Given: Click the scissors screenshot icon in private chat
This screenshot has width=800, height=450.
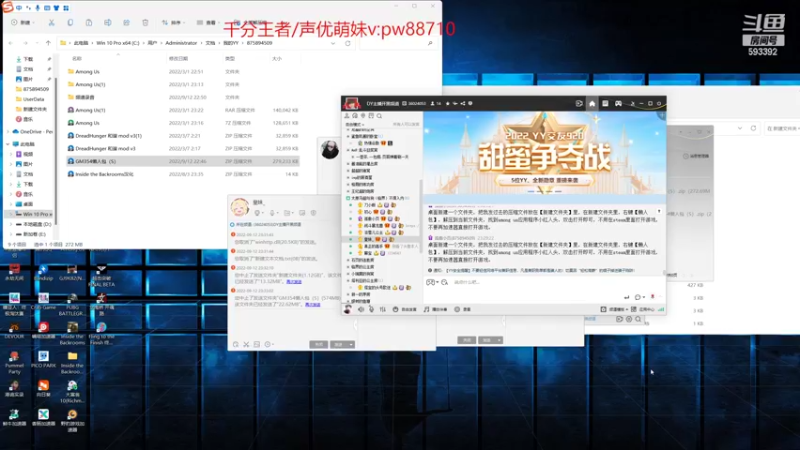Looking at the screenshot, I should coord(246,344).
